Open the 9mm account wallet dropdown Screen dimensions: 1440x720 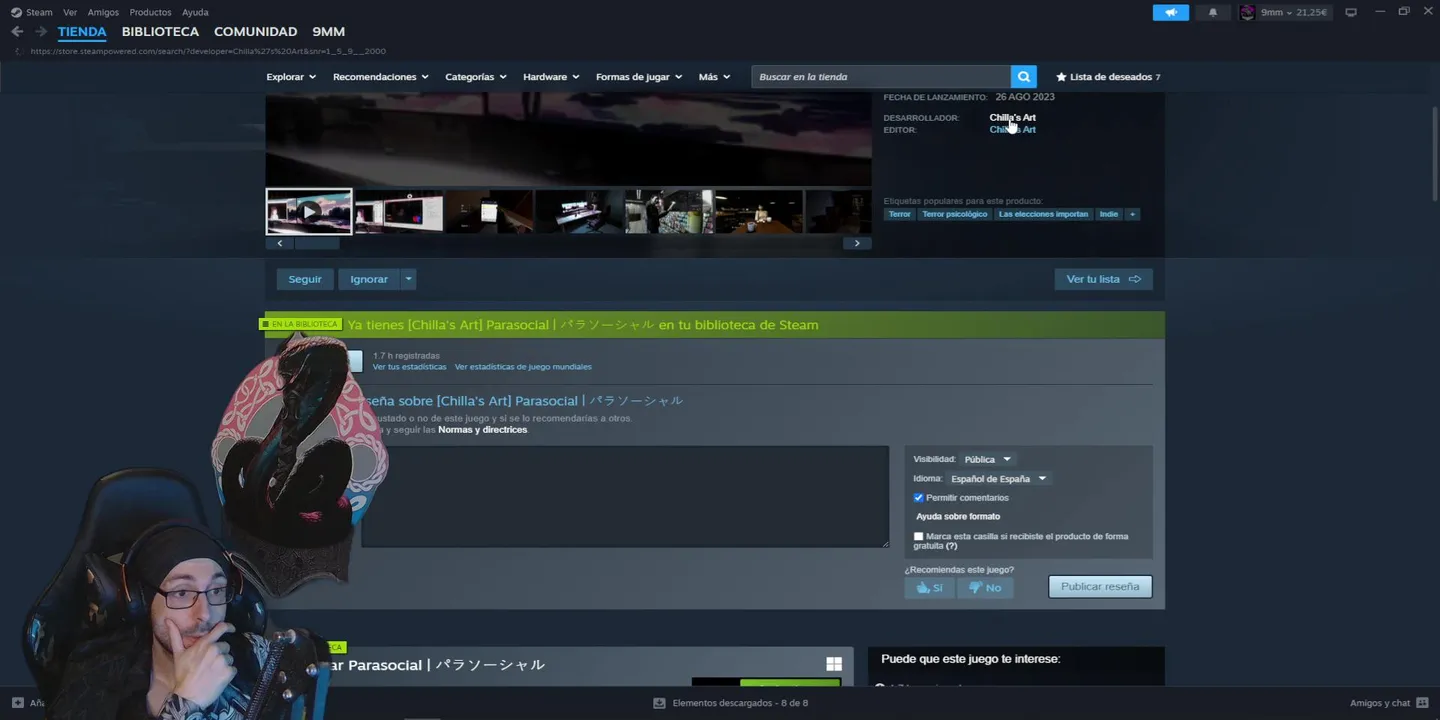pyautogui.click(x=1293, y=12)
